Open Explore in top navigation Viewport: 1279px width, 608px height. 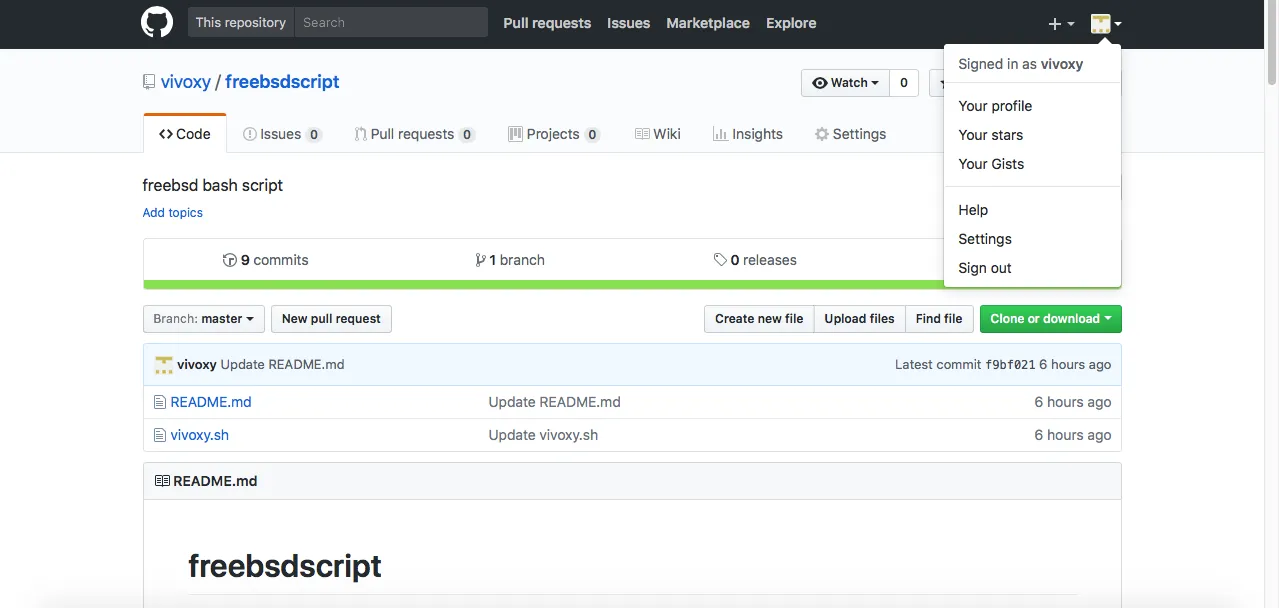[x=791, y=23]
